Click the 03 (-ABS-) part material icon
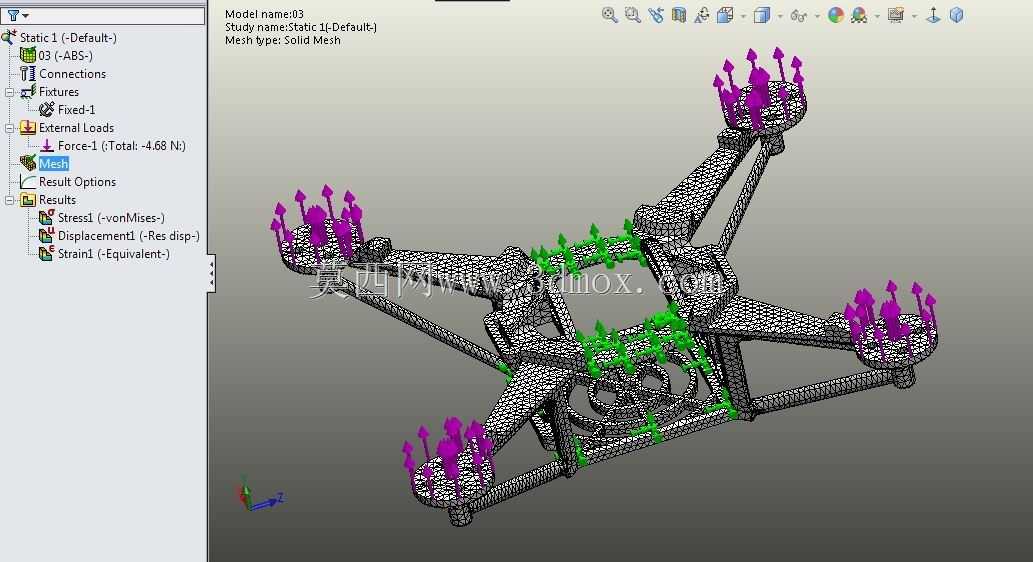The height and width of the screenshot is (562, 1033). [28, 55]
